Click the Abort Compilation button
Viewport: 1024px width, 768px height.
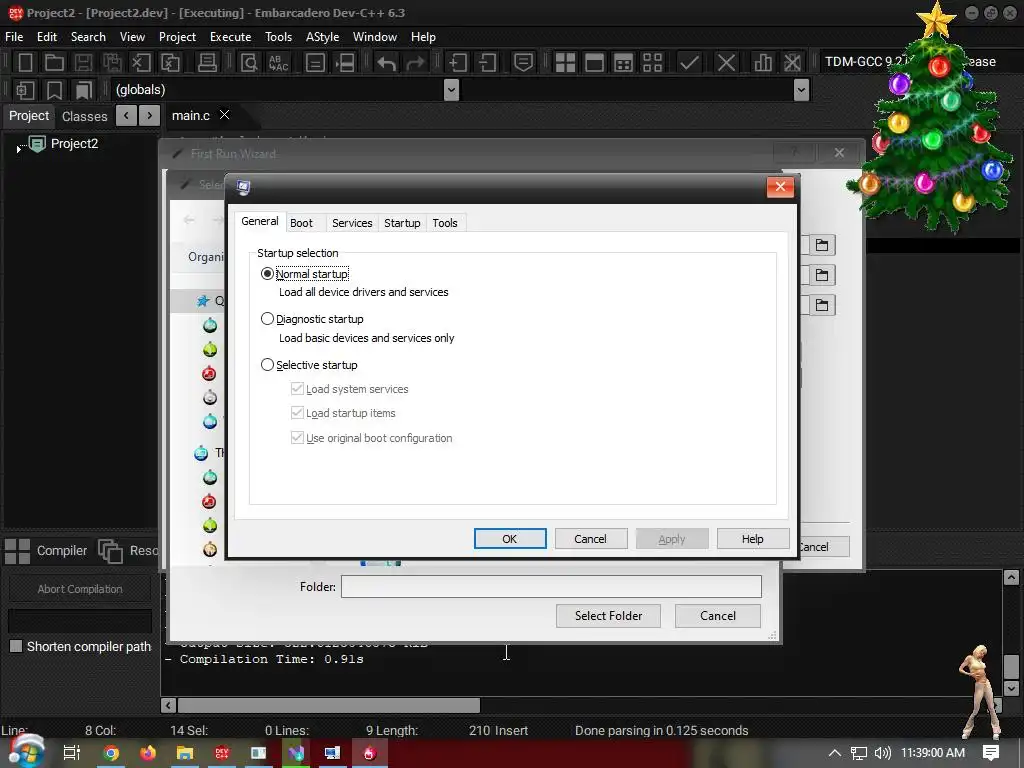(x=80, y=589)
